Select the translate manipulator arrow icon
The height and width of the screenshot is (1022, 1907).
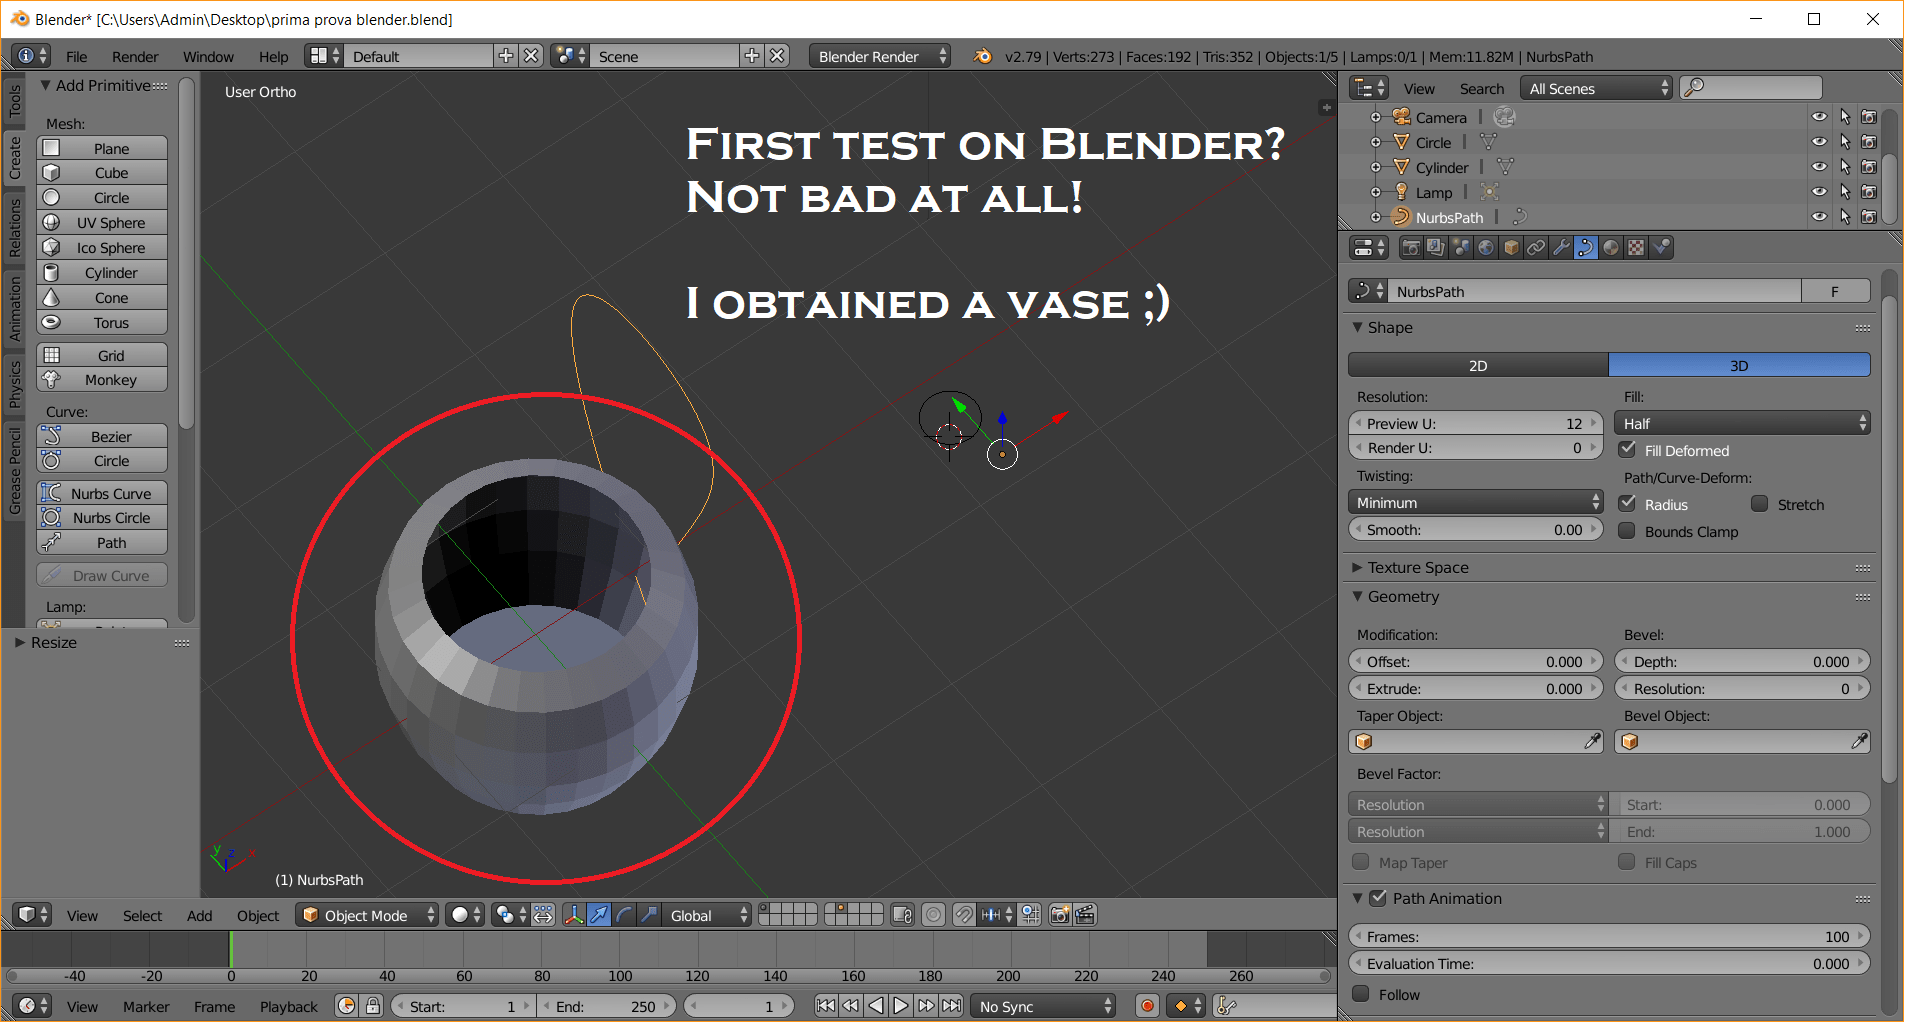[x=599, y=915]
